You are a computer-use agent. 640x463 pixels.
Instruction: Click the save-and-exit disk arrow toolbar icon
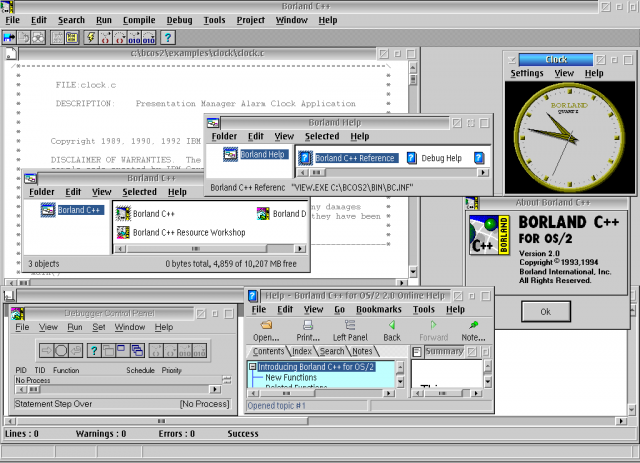[x=9, y=38]
